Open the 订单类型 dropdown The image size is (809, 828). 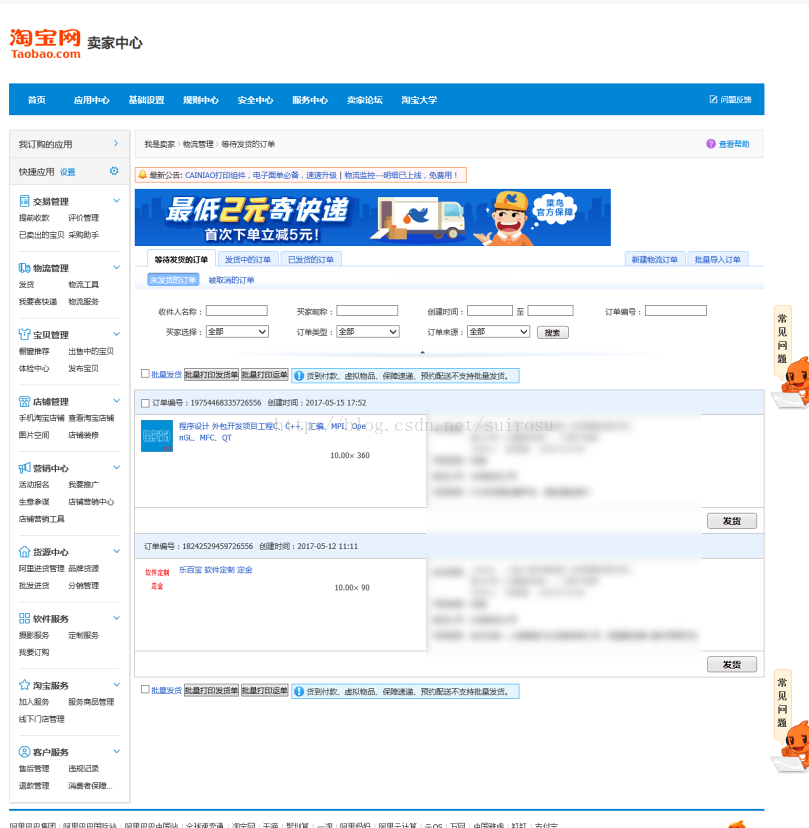click(x=368, y=332)
